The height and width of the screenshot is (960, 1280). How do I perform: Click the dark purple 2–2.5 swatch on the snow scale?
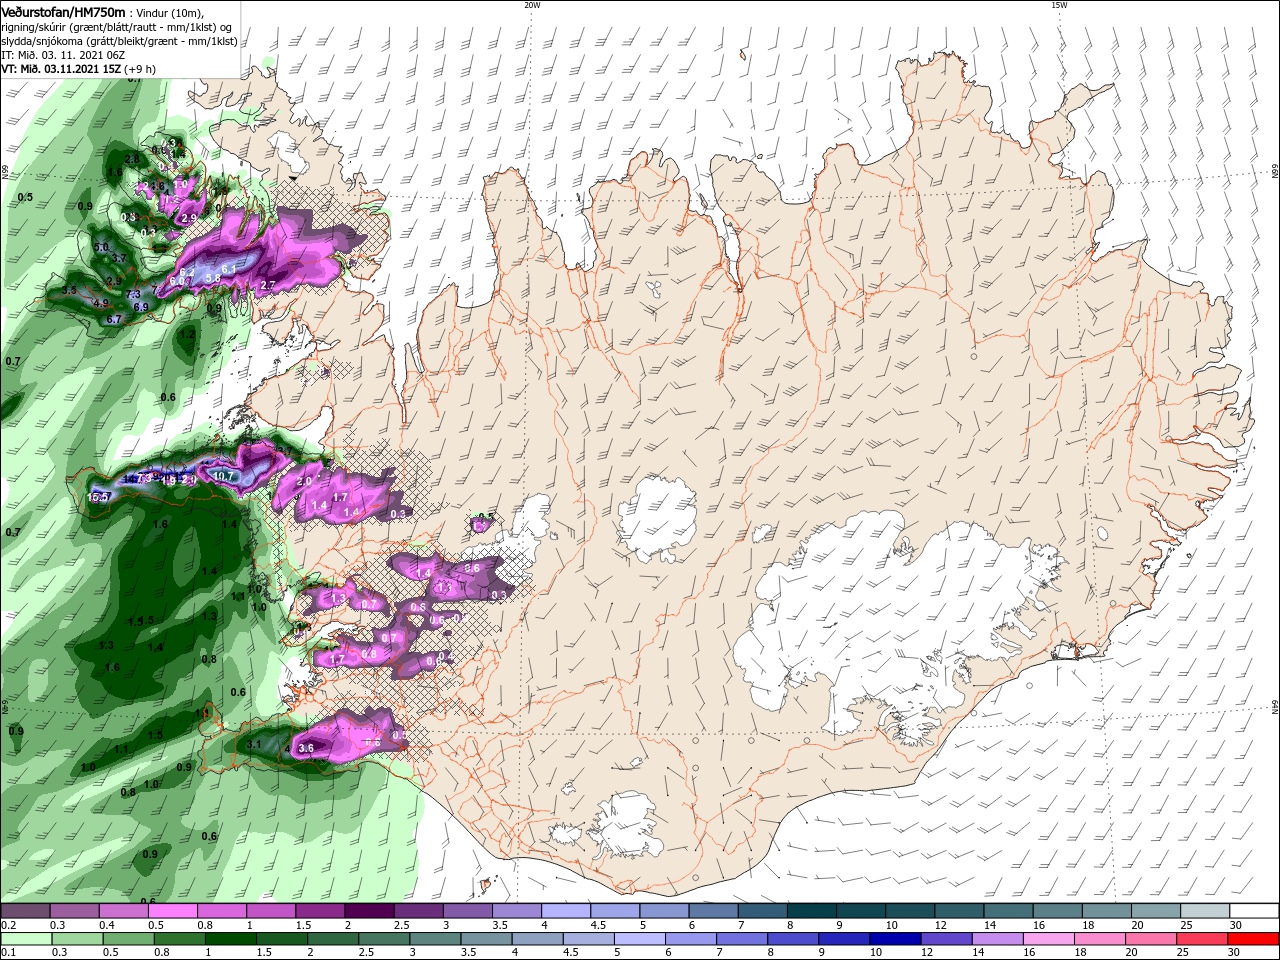(x=369, y=911)
